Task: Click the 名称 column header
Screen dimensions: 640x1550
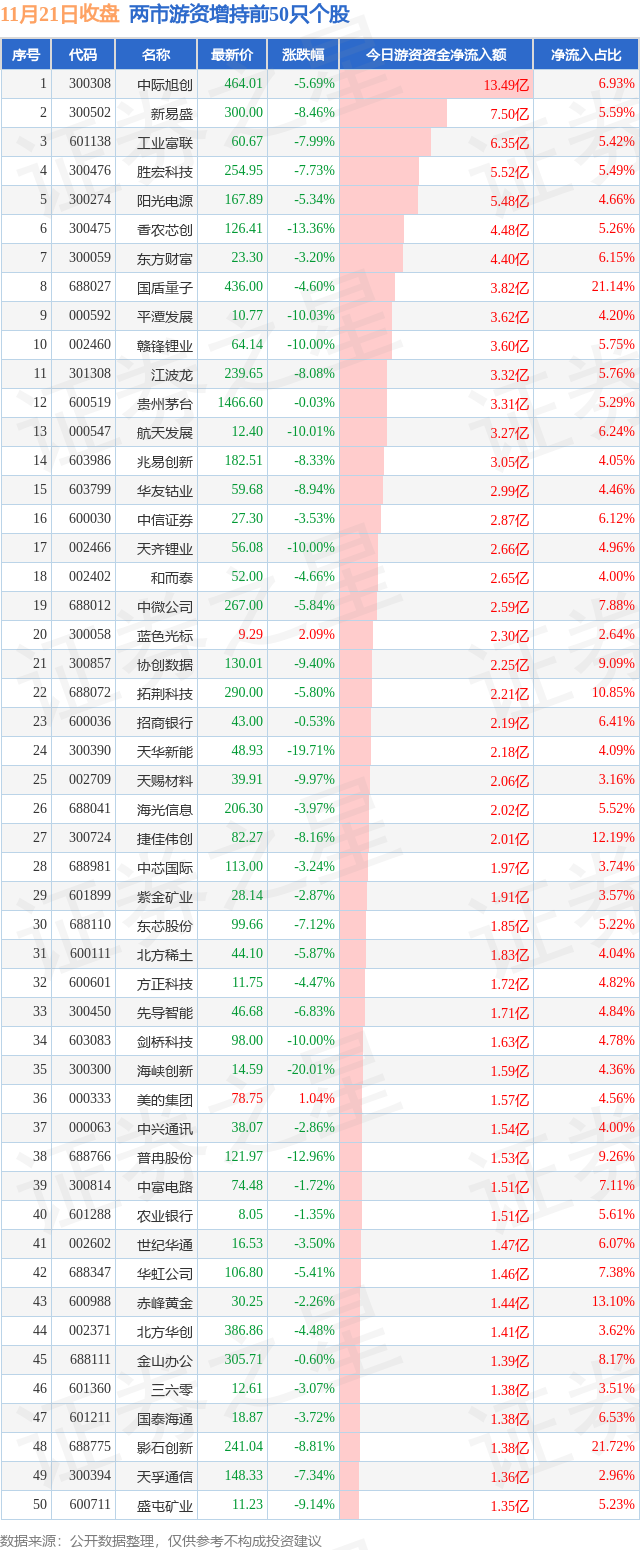Action: coord(156,55)
